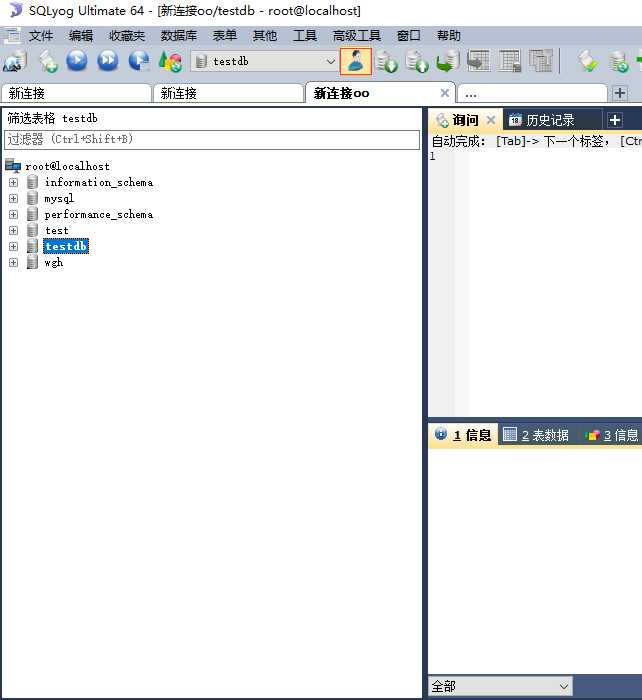Image resolution: width=642 pixels, height=700 pixels.
Task: Click the overlapping tables toolbar icon
Action: pos(541,61)
